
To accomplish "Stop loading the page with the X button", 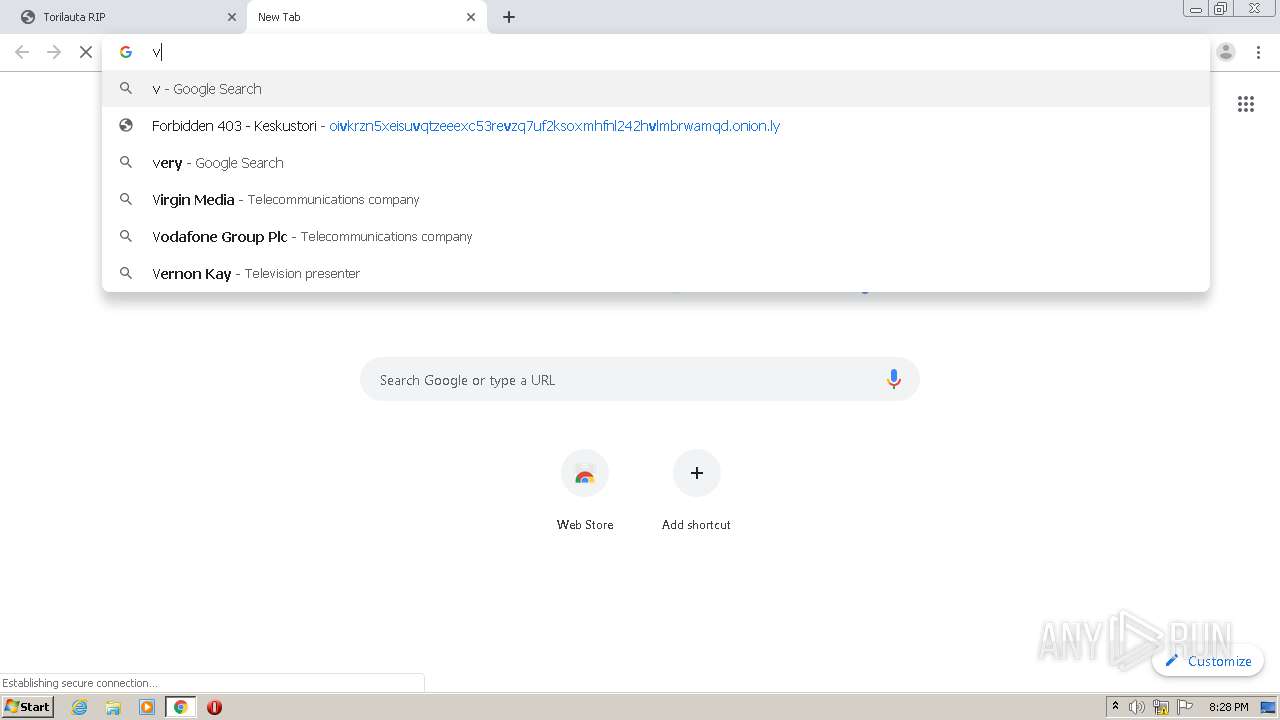I will click(x=86, y=52).
